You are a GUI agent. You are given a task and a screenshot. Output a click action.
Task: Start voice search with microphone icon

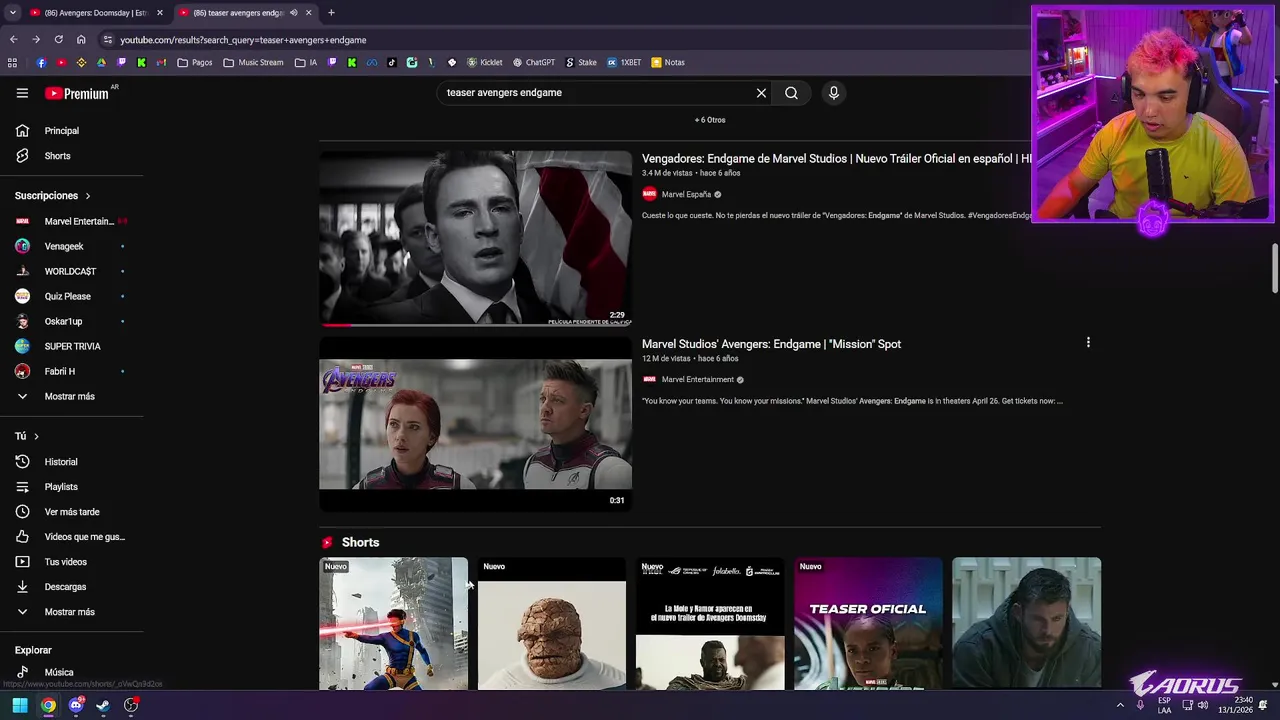pyautogui.click(x=833, y=93)
